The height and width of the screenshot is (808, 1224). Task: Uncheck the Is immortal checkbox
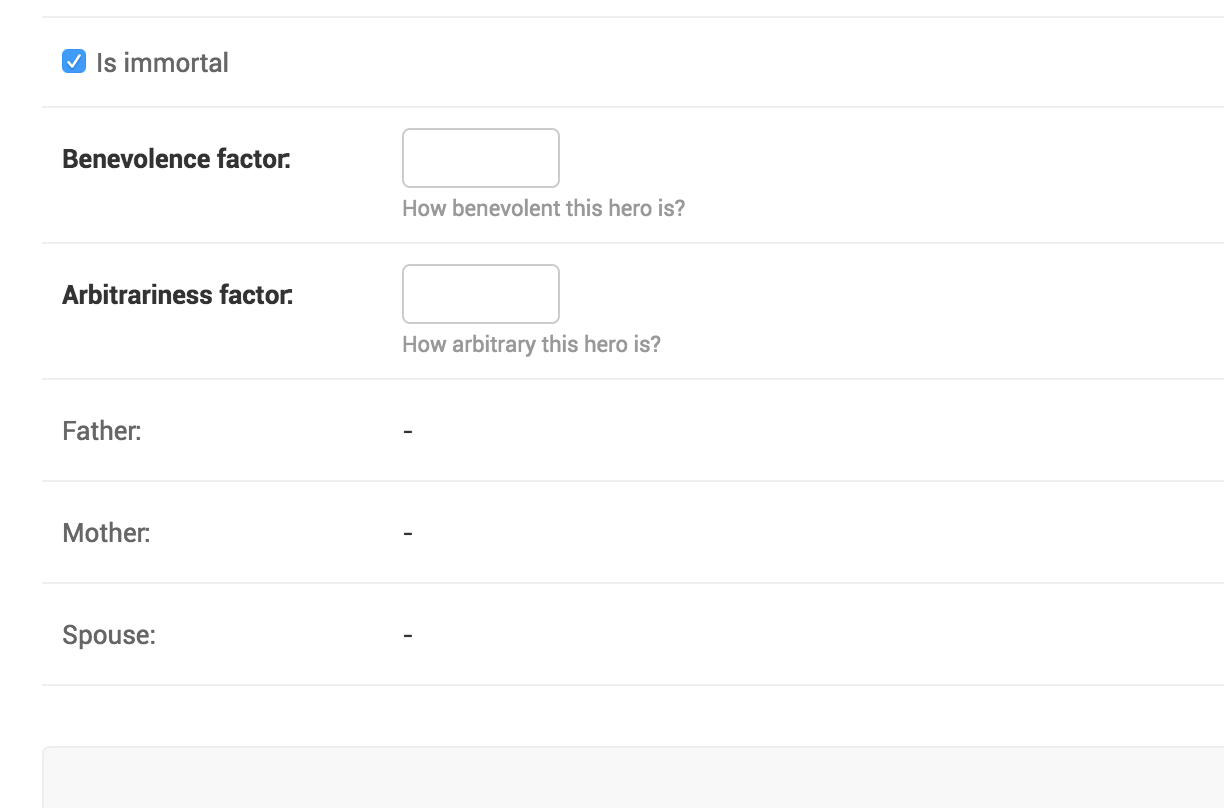[74, 62]
